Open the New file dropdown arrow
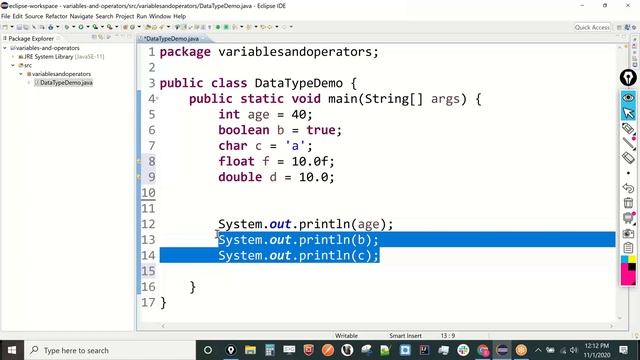 pos(12,27)
